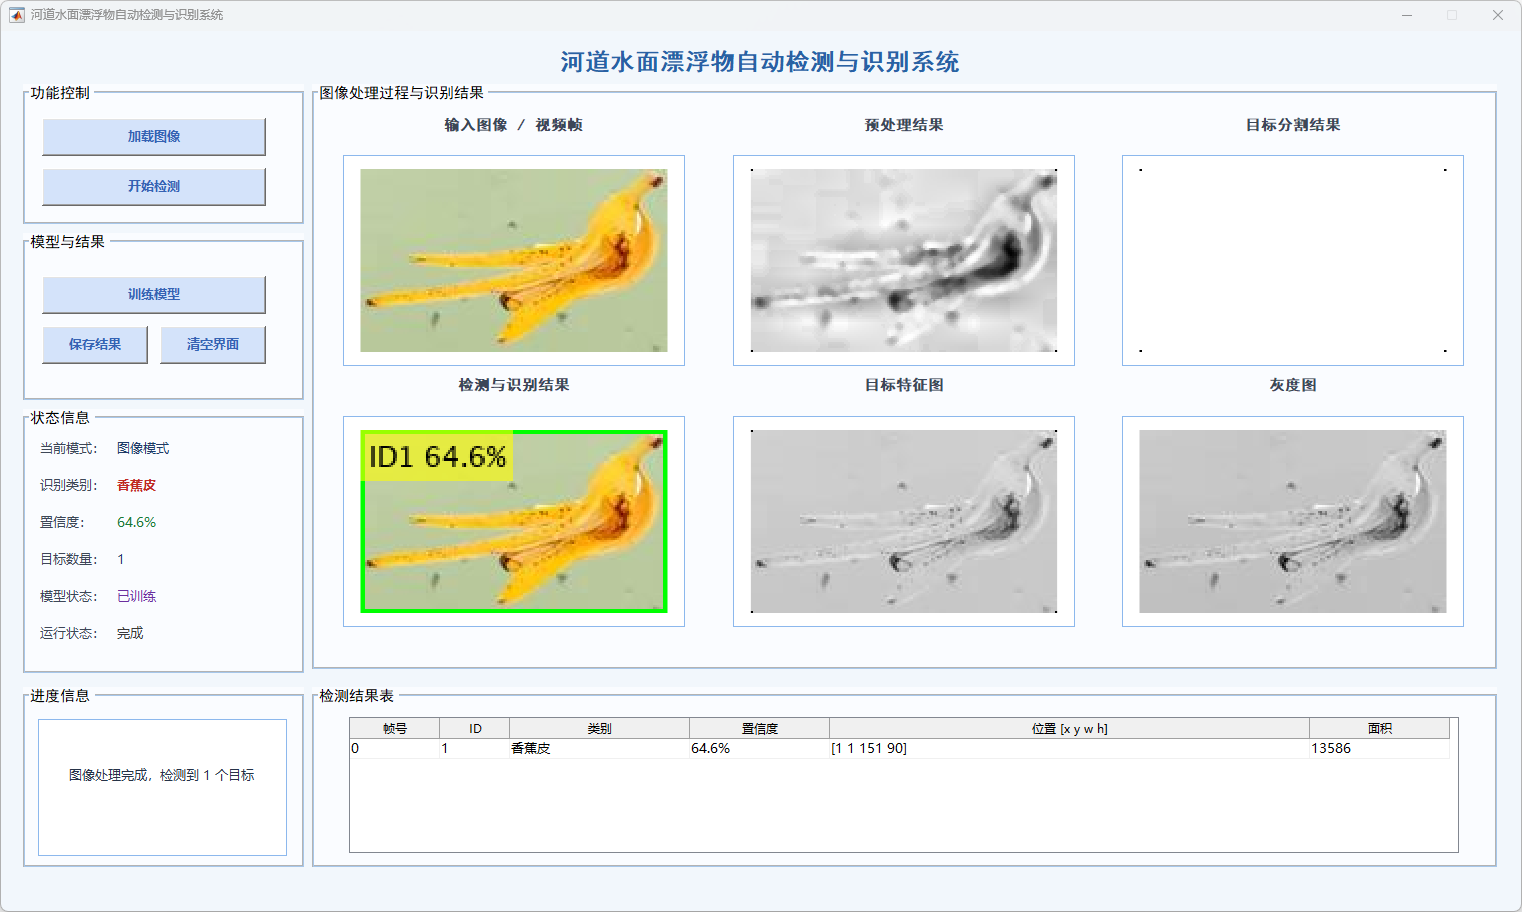The height and width of the screenshot is (912, 1522).
Task: Click the 帧号 column header
Action: coord(395,729)
